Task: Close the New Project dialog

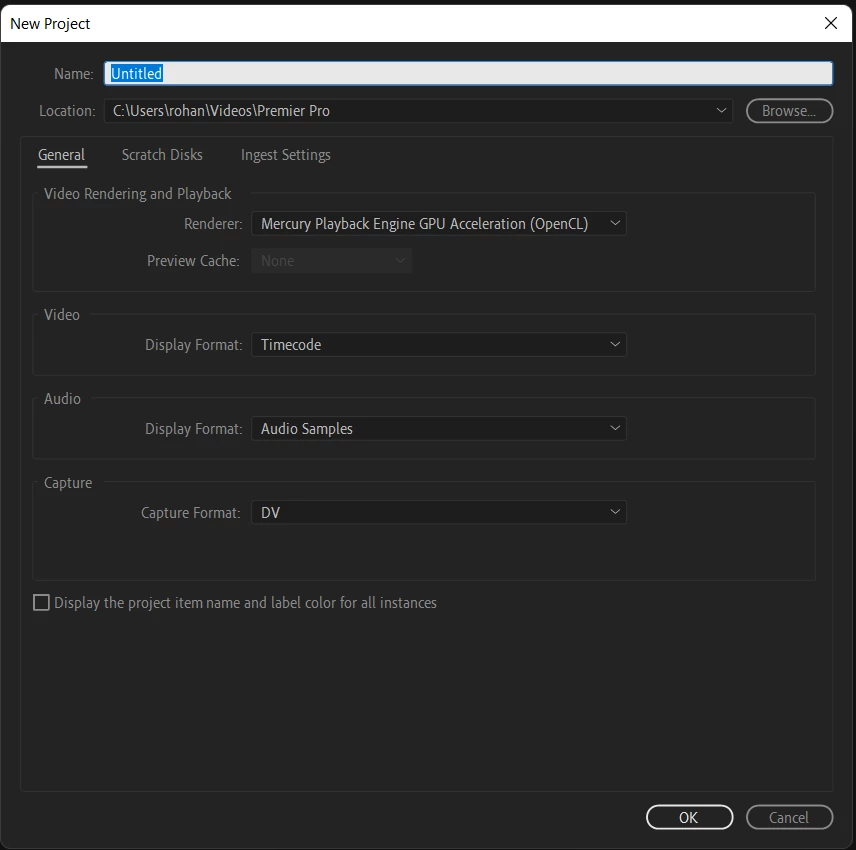Action: tap(830, 23)
